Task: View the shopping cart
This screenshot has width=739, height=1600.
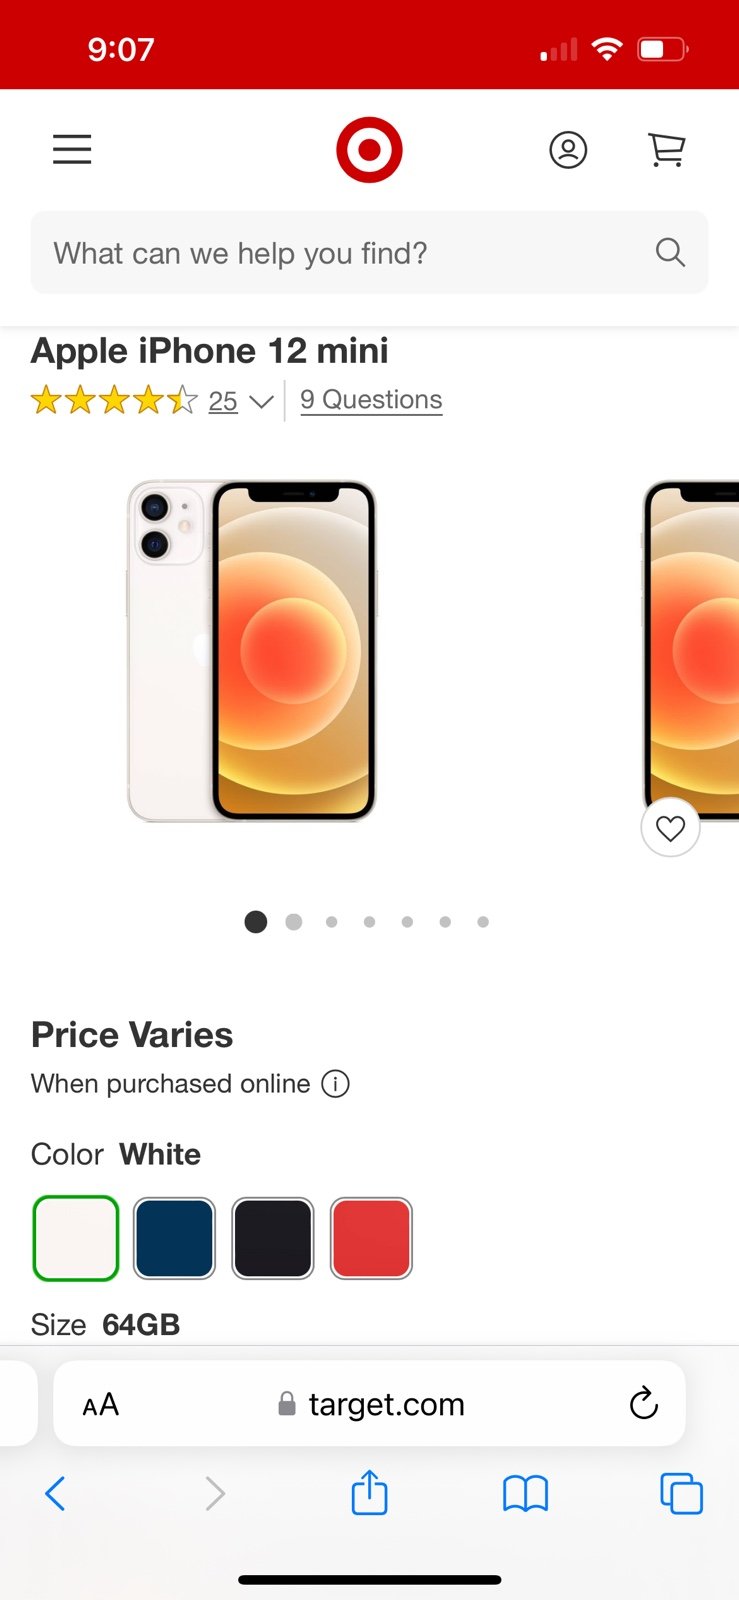Action: click(667, 150)
